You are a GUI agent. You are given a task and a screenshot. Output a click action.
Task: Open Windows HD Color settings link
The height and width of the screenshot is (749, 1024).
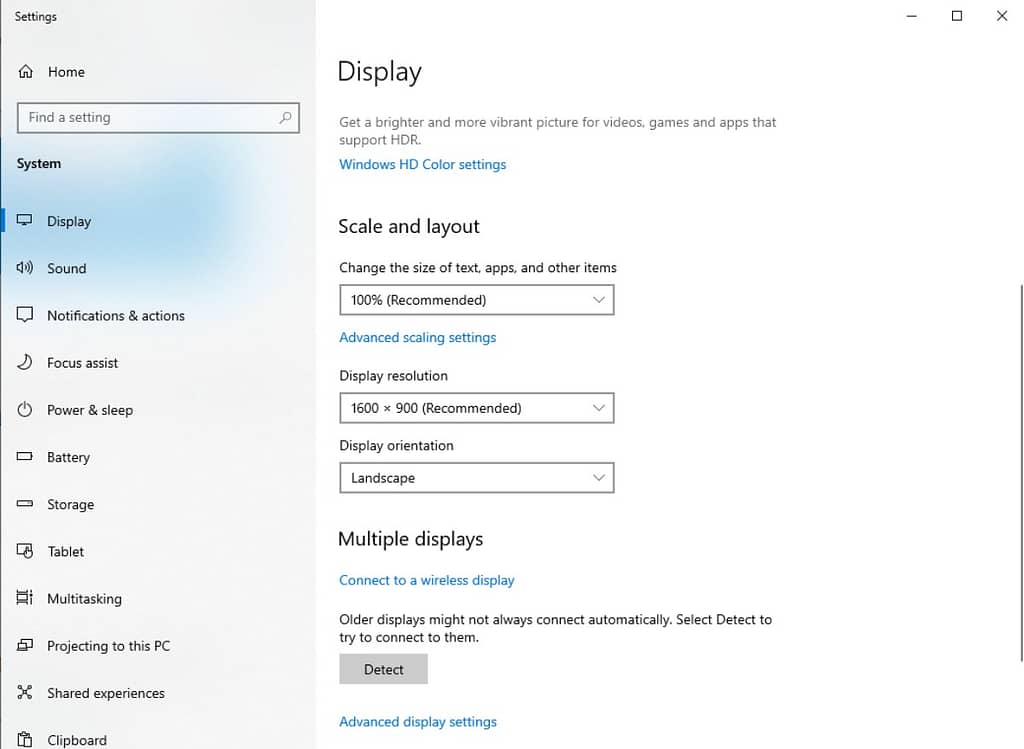coord(423,165)
